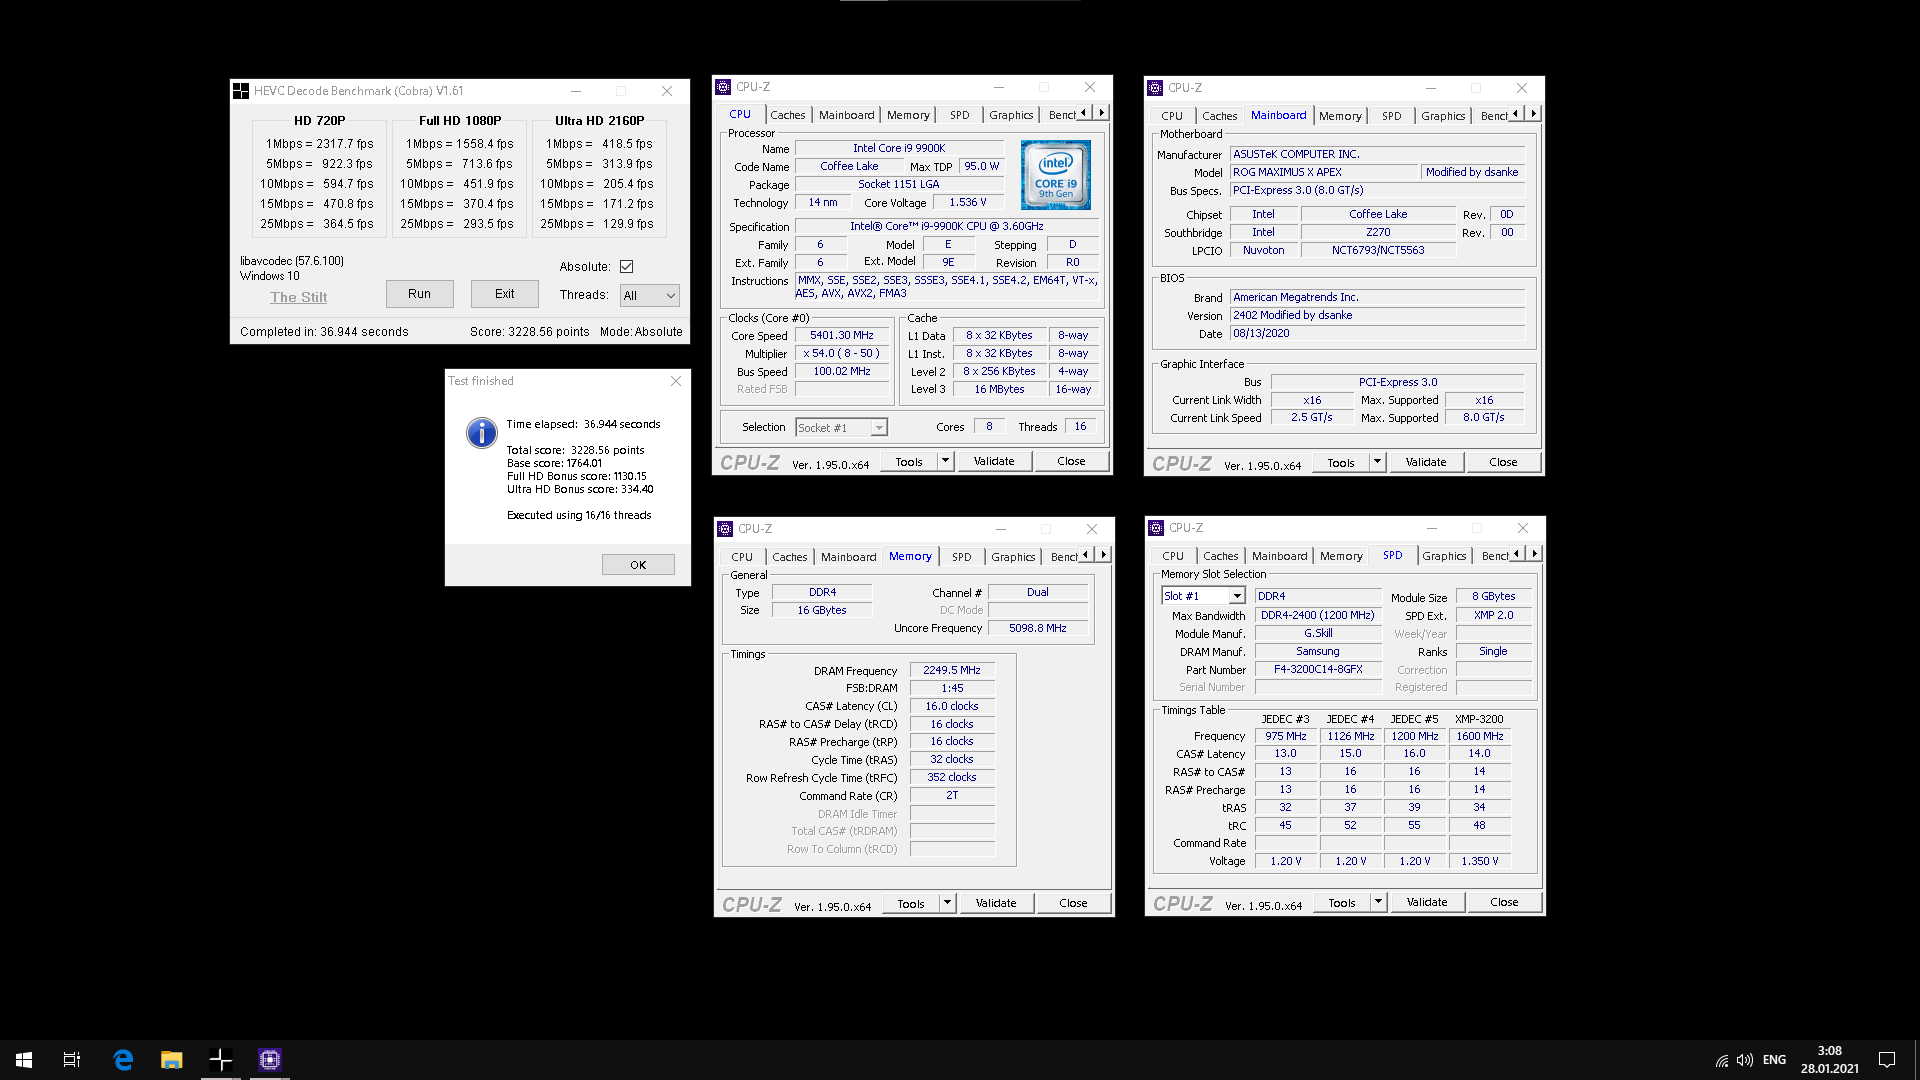Click the network tray icon
The image size is (1920, 1080).
[x=1722, y=1060]
